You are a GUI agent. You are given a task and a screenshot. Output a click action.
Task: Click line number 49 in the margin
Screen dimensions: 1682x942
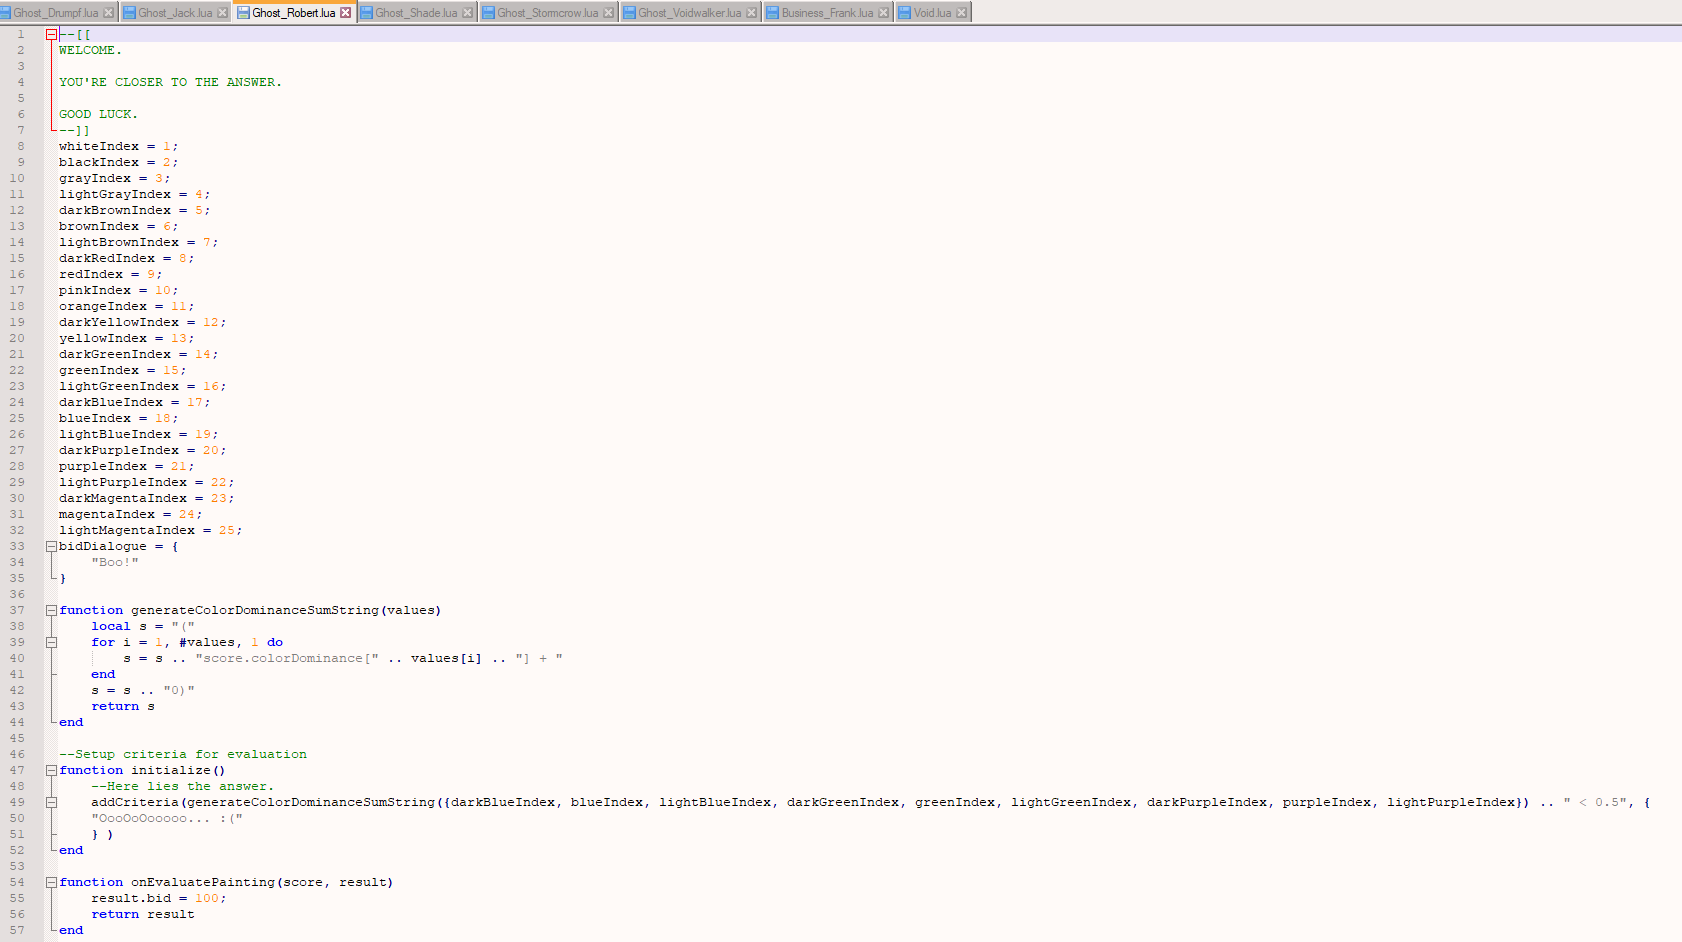(x=17, y=802)
